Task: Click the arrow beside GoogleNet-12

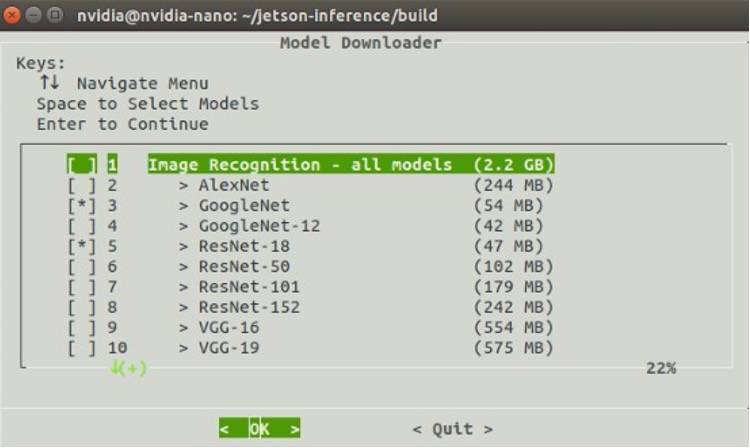Action: pos(183,226)
